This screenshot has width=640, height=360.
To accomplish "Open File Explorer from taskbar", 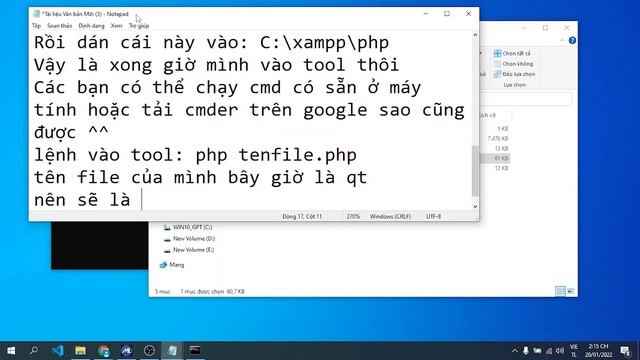I will click(80, 351).
